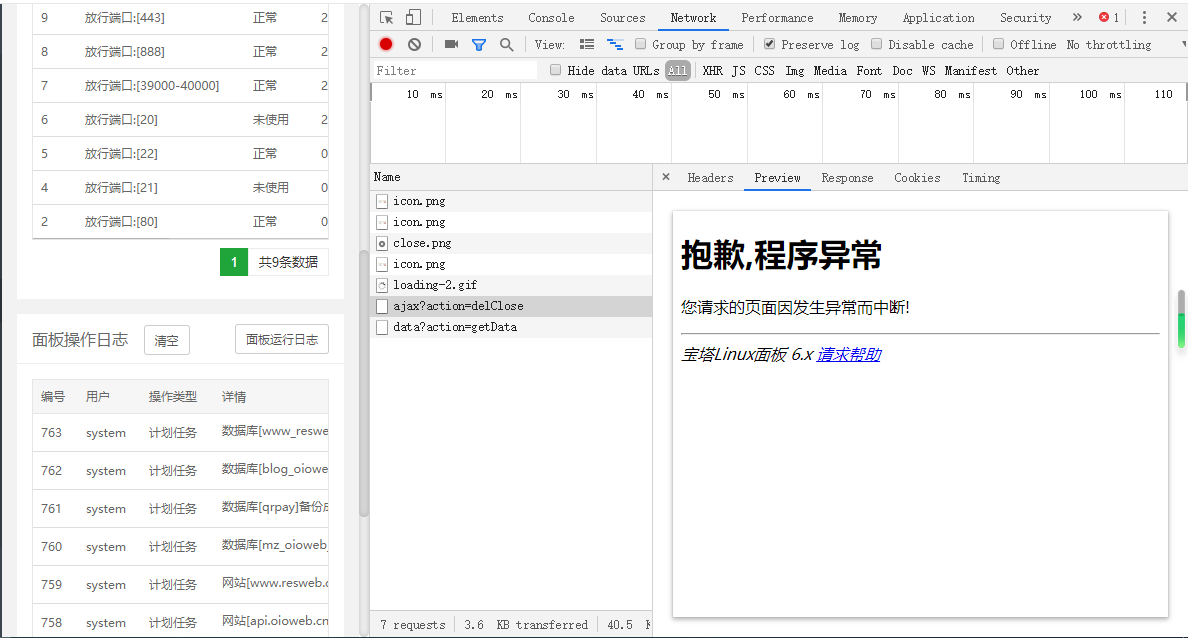Toggle the device toolbar icon

point(413,17)
